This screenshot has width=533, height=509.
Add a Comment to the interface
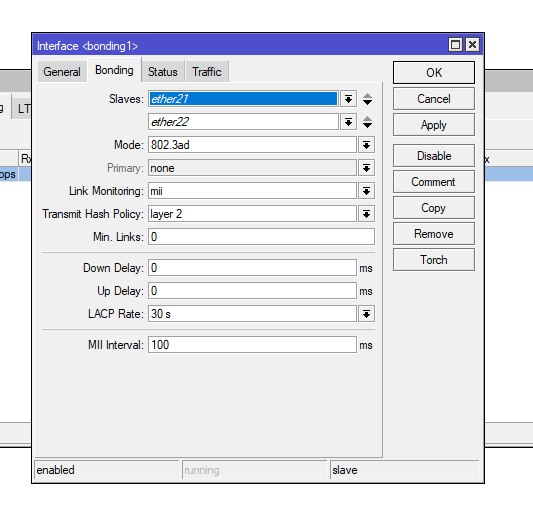coord(434,182)
